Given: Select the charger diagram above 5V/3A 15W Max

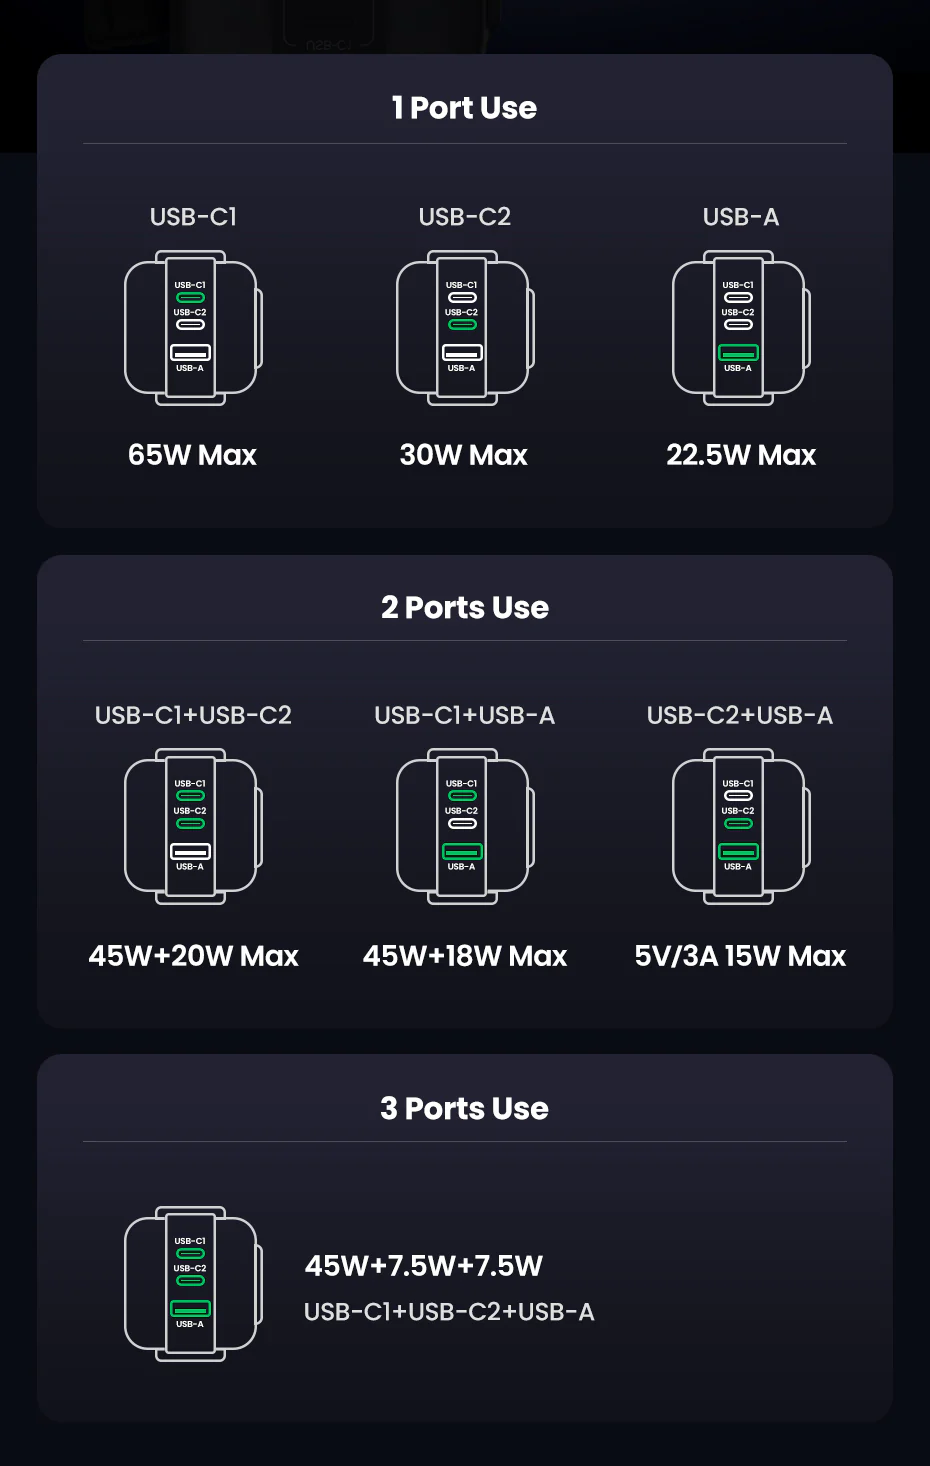Looking at the screenshot, I should point(741,827).
